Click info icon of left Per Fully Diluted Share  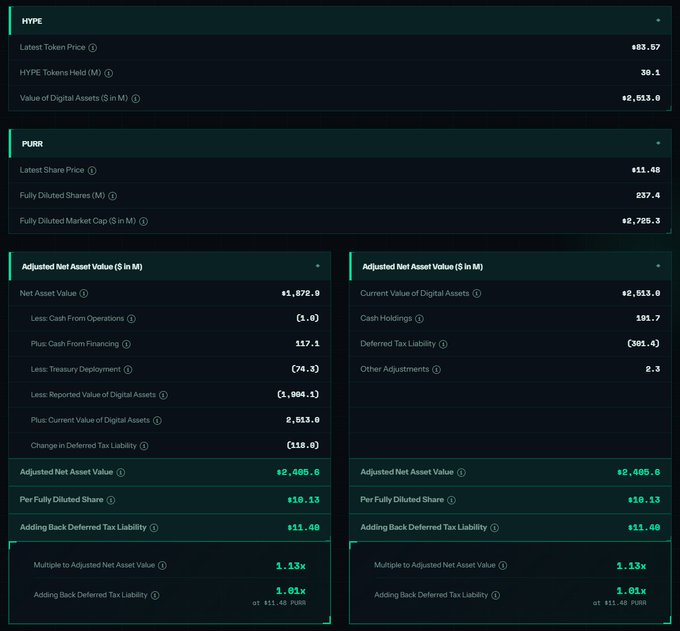click(111, 500)
